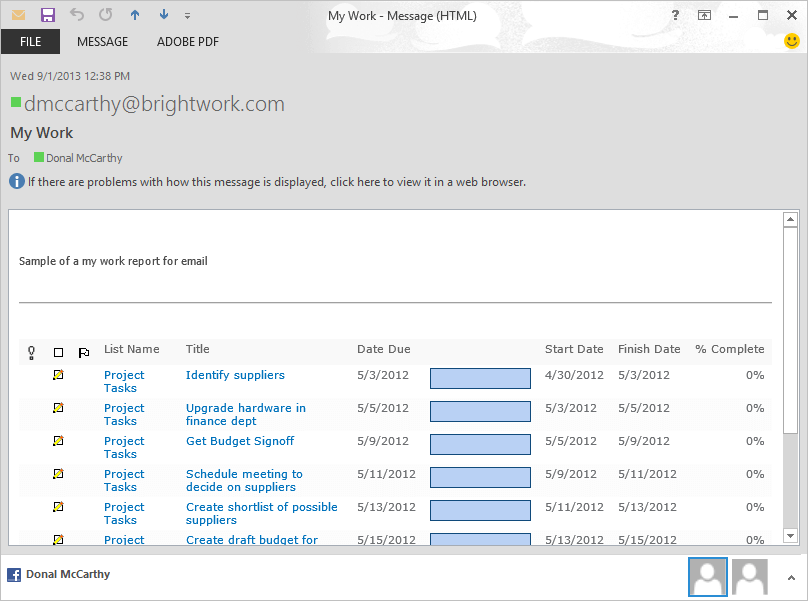Screen dimensions: 808x601
Task: Go to Next Item with down arrow
Action: click(164, 15)
